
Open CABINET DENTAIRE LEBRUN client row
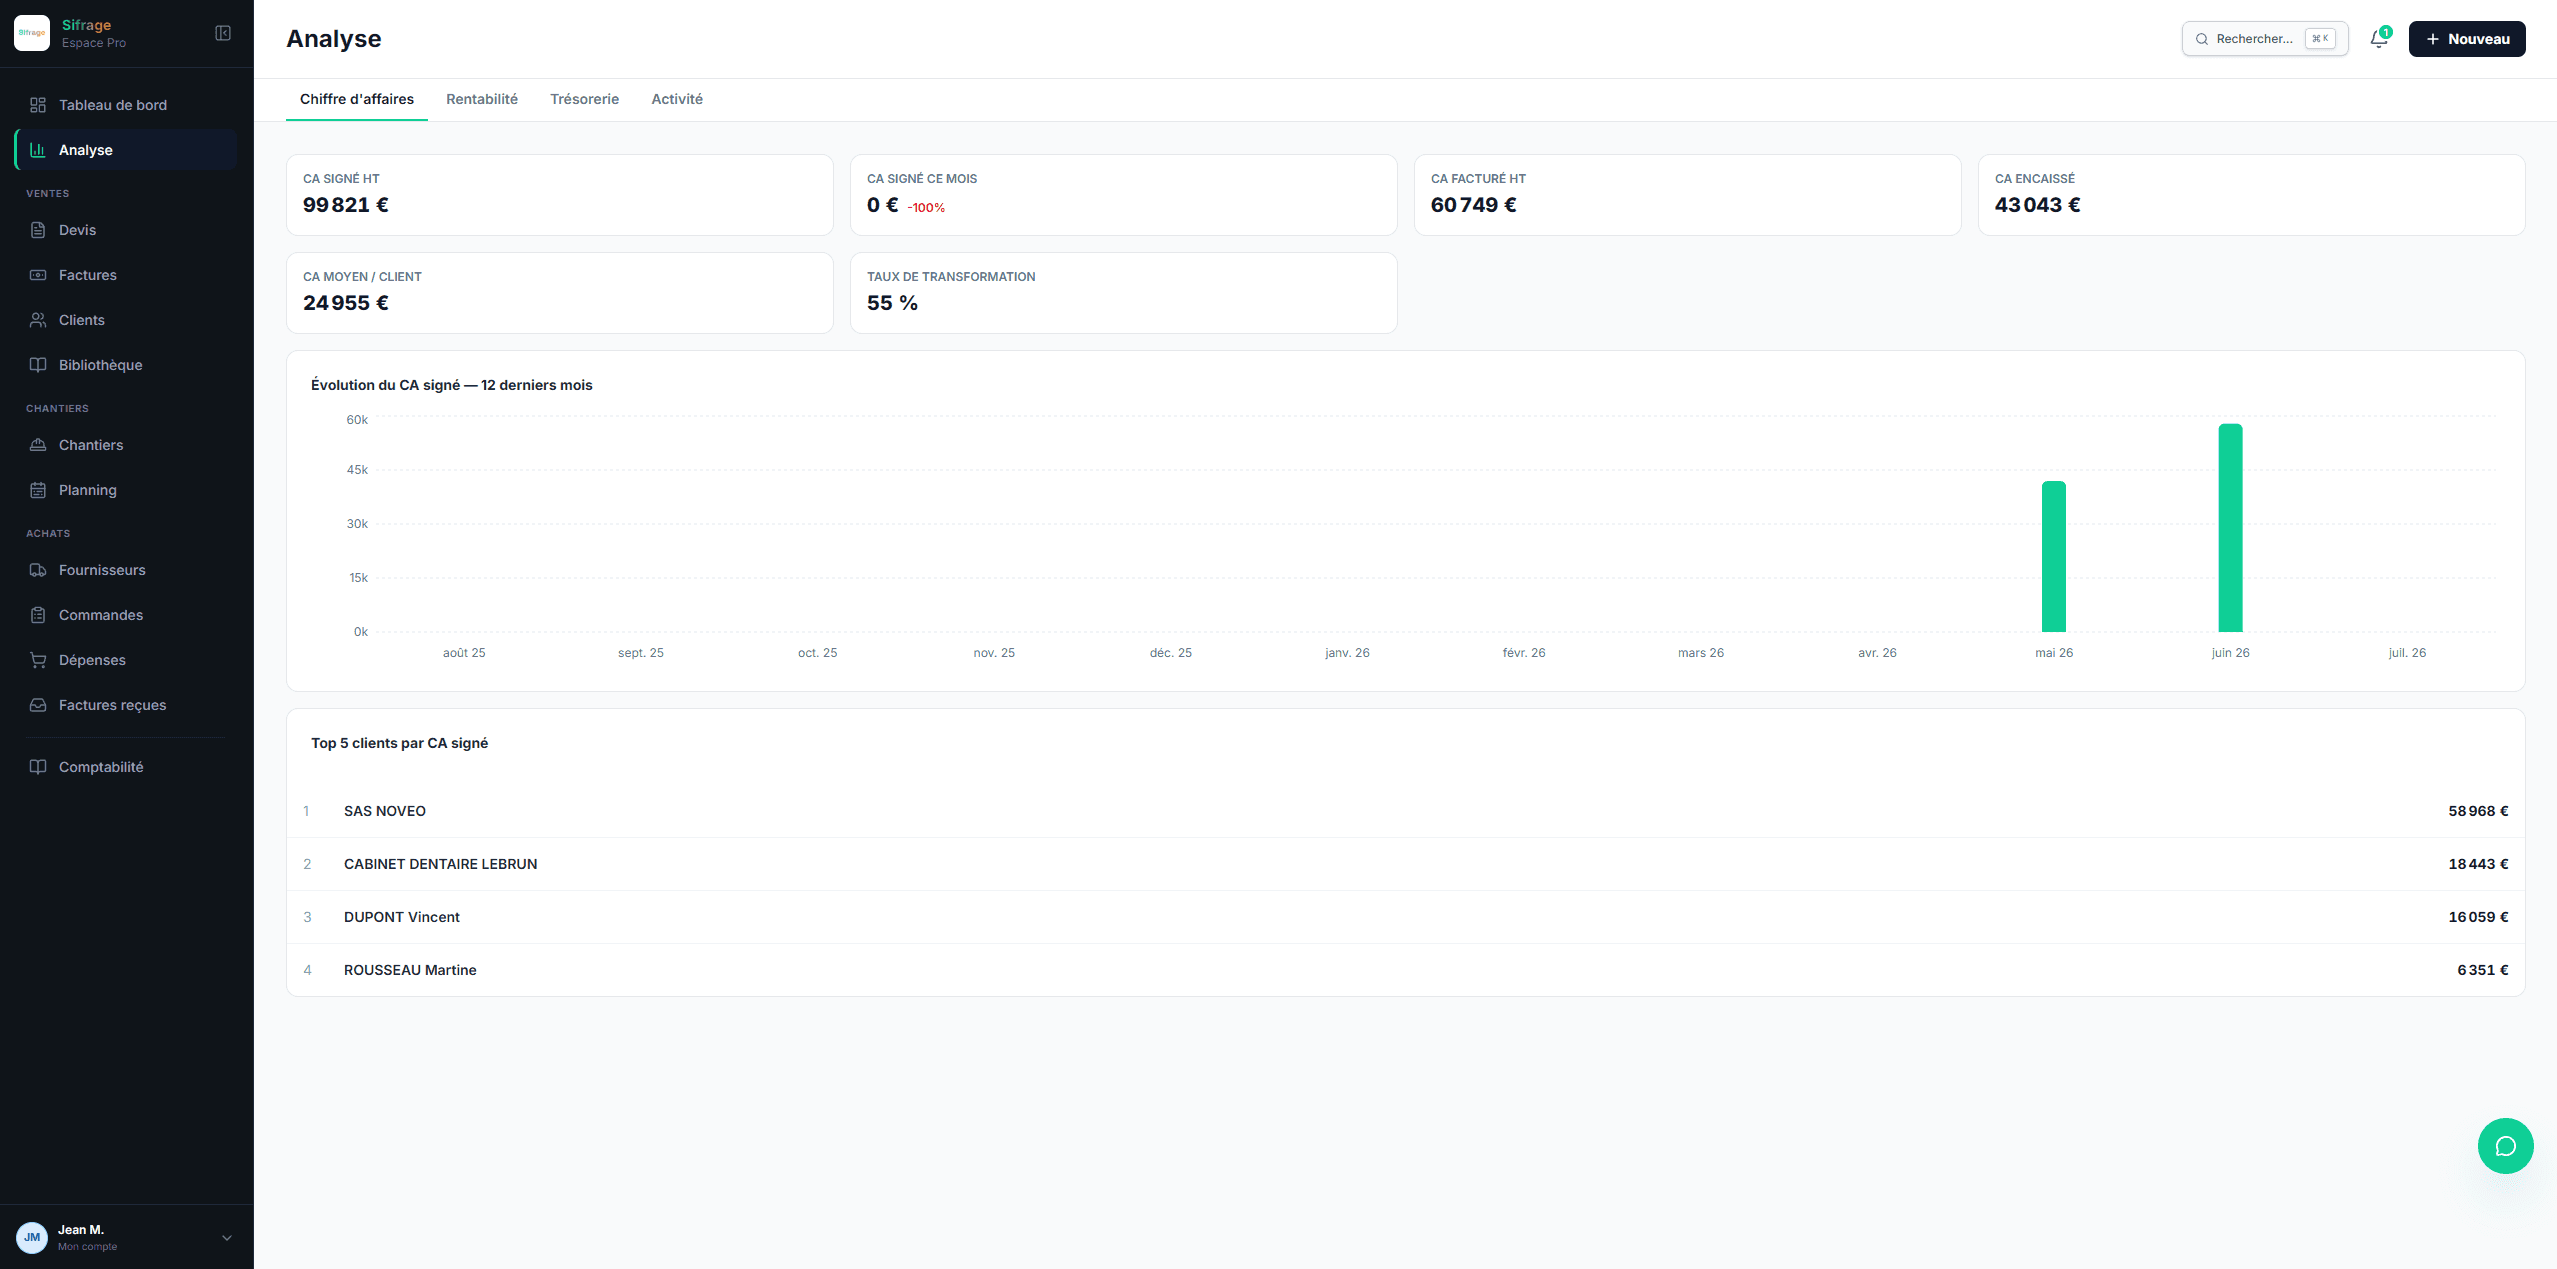point(1405,864)
